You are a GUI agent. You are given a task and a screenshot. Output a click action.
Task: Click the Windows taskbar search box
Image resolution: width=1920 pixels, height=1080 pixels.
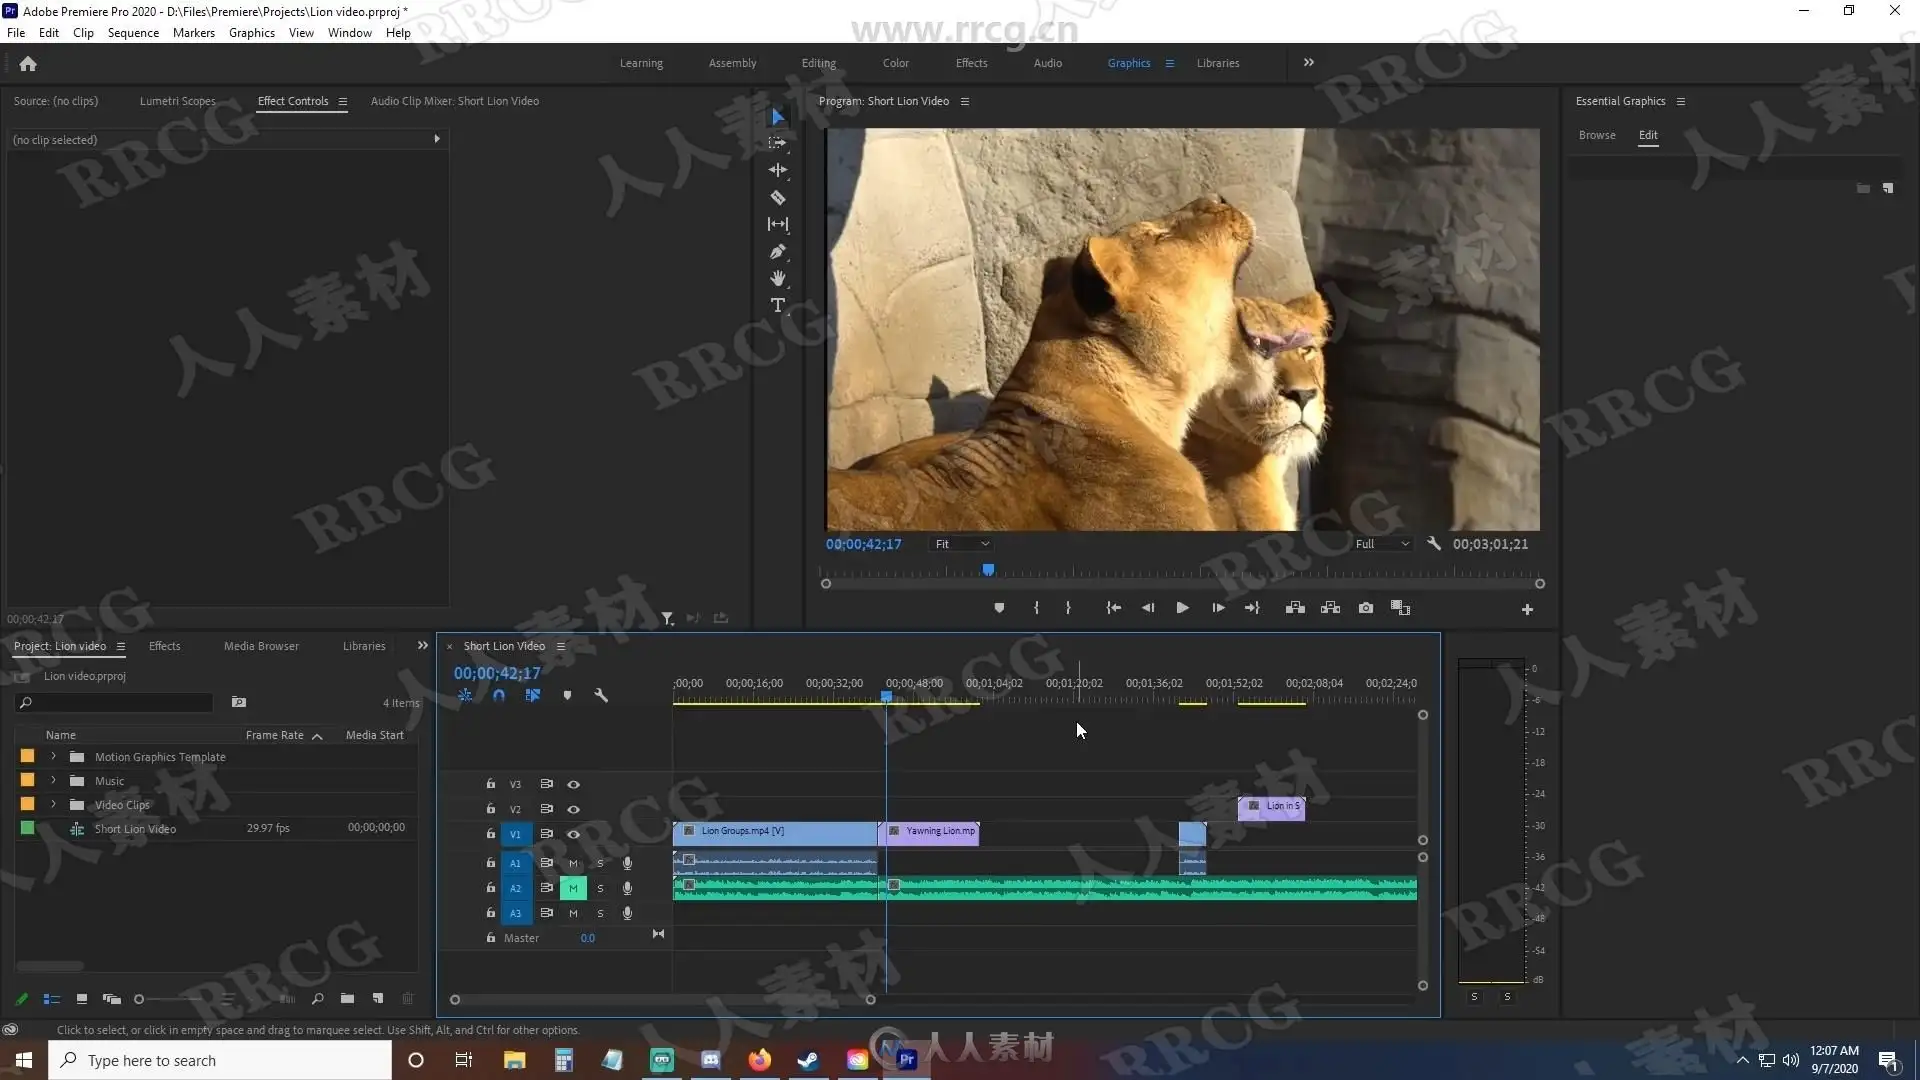click(x=220, y=1060)
